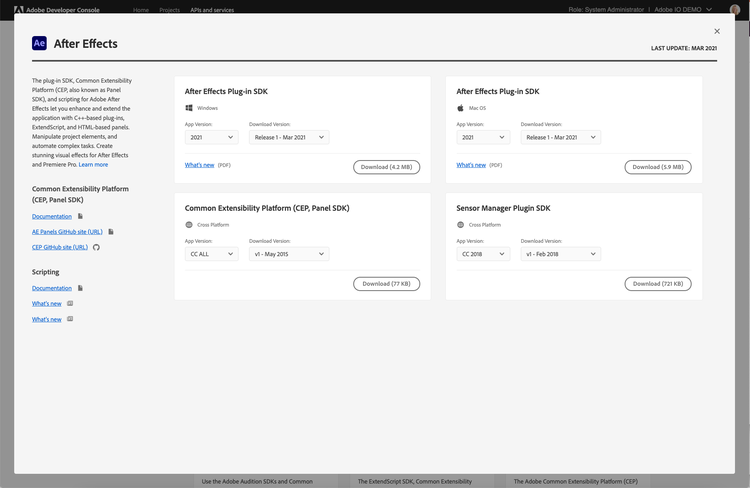Click the After Effects Ae logo icon
Image resolution: width=750 pixels, height=488 pixels.
click(39, 43)
